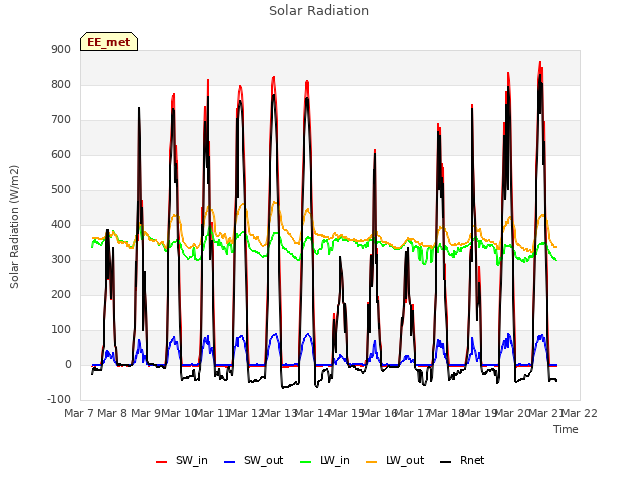The image size is (640, 480).
Task: Click the Mar 13 x-axis tick label
Action: pyautogui.click(x=279, y=413)
